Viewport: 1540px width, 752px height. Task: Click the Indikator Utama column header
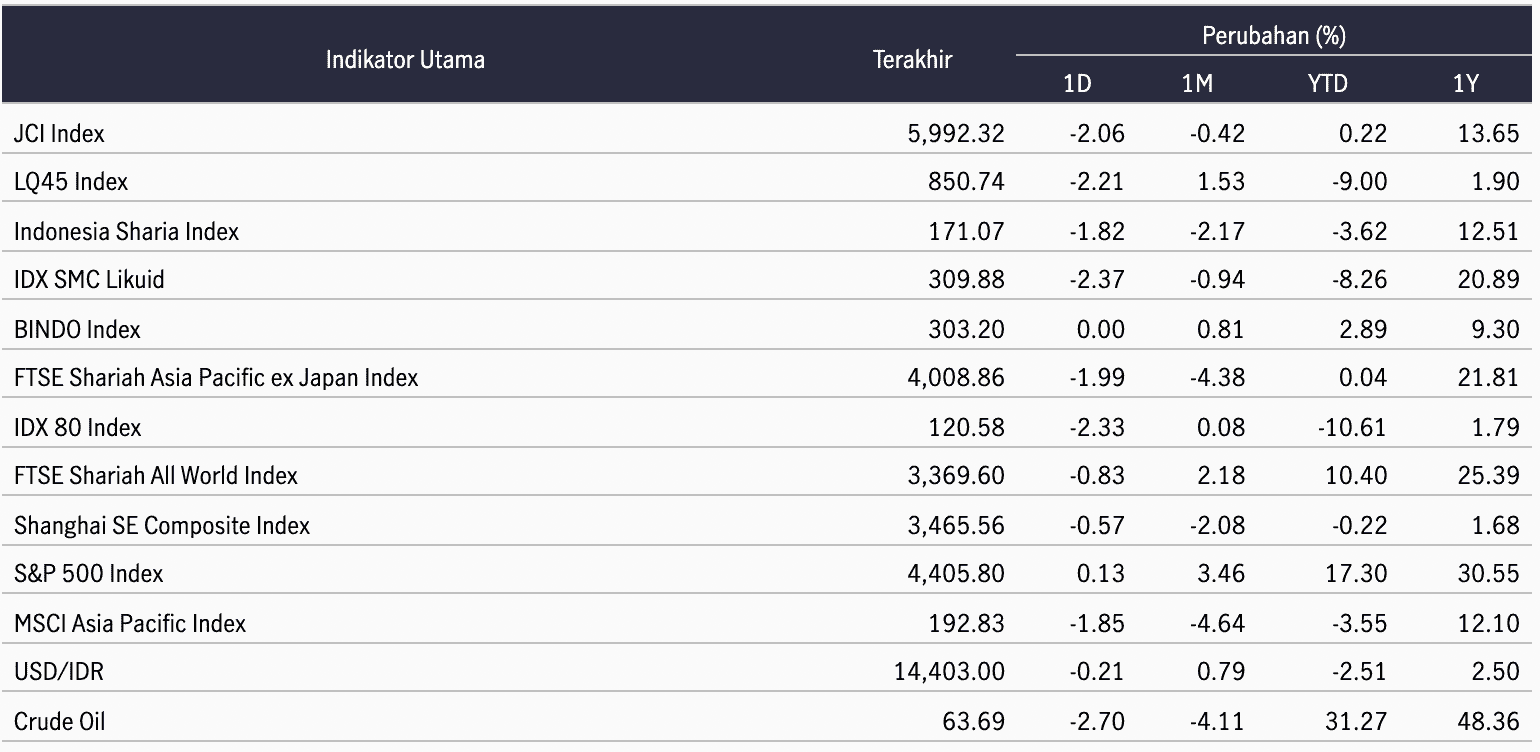[405, 60]
